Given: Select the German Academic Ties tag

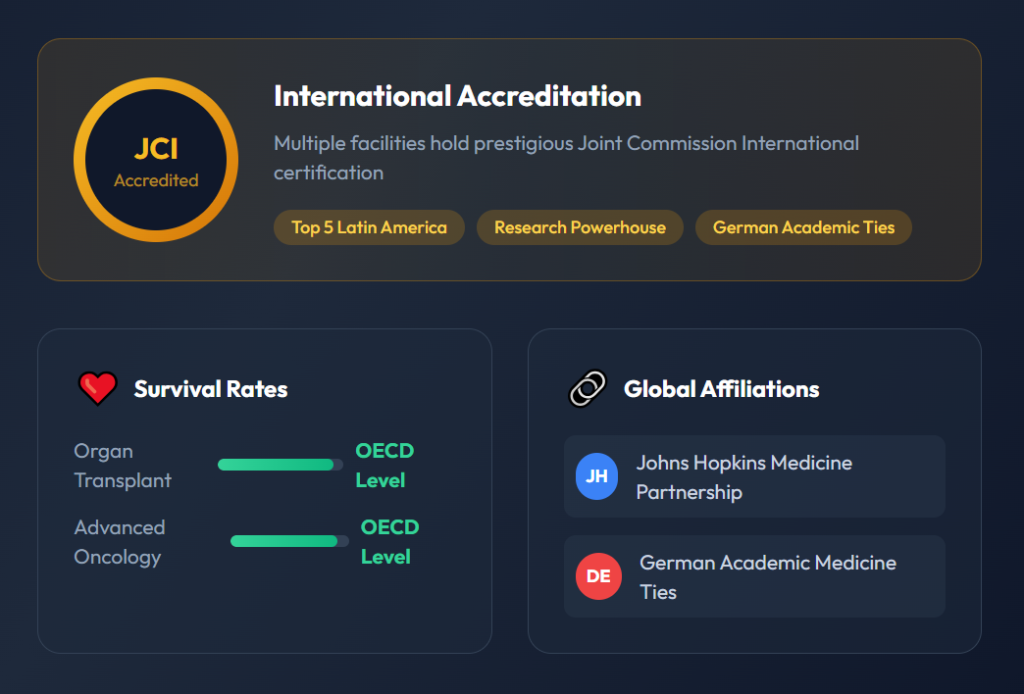Looking at the screenshot, I should pos(803,227).
